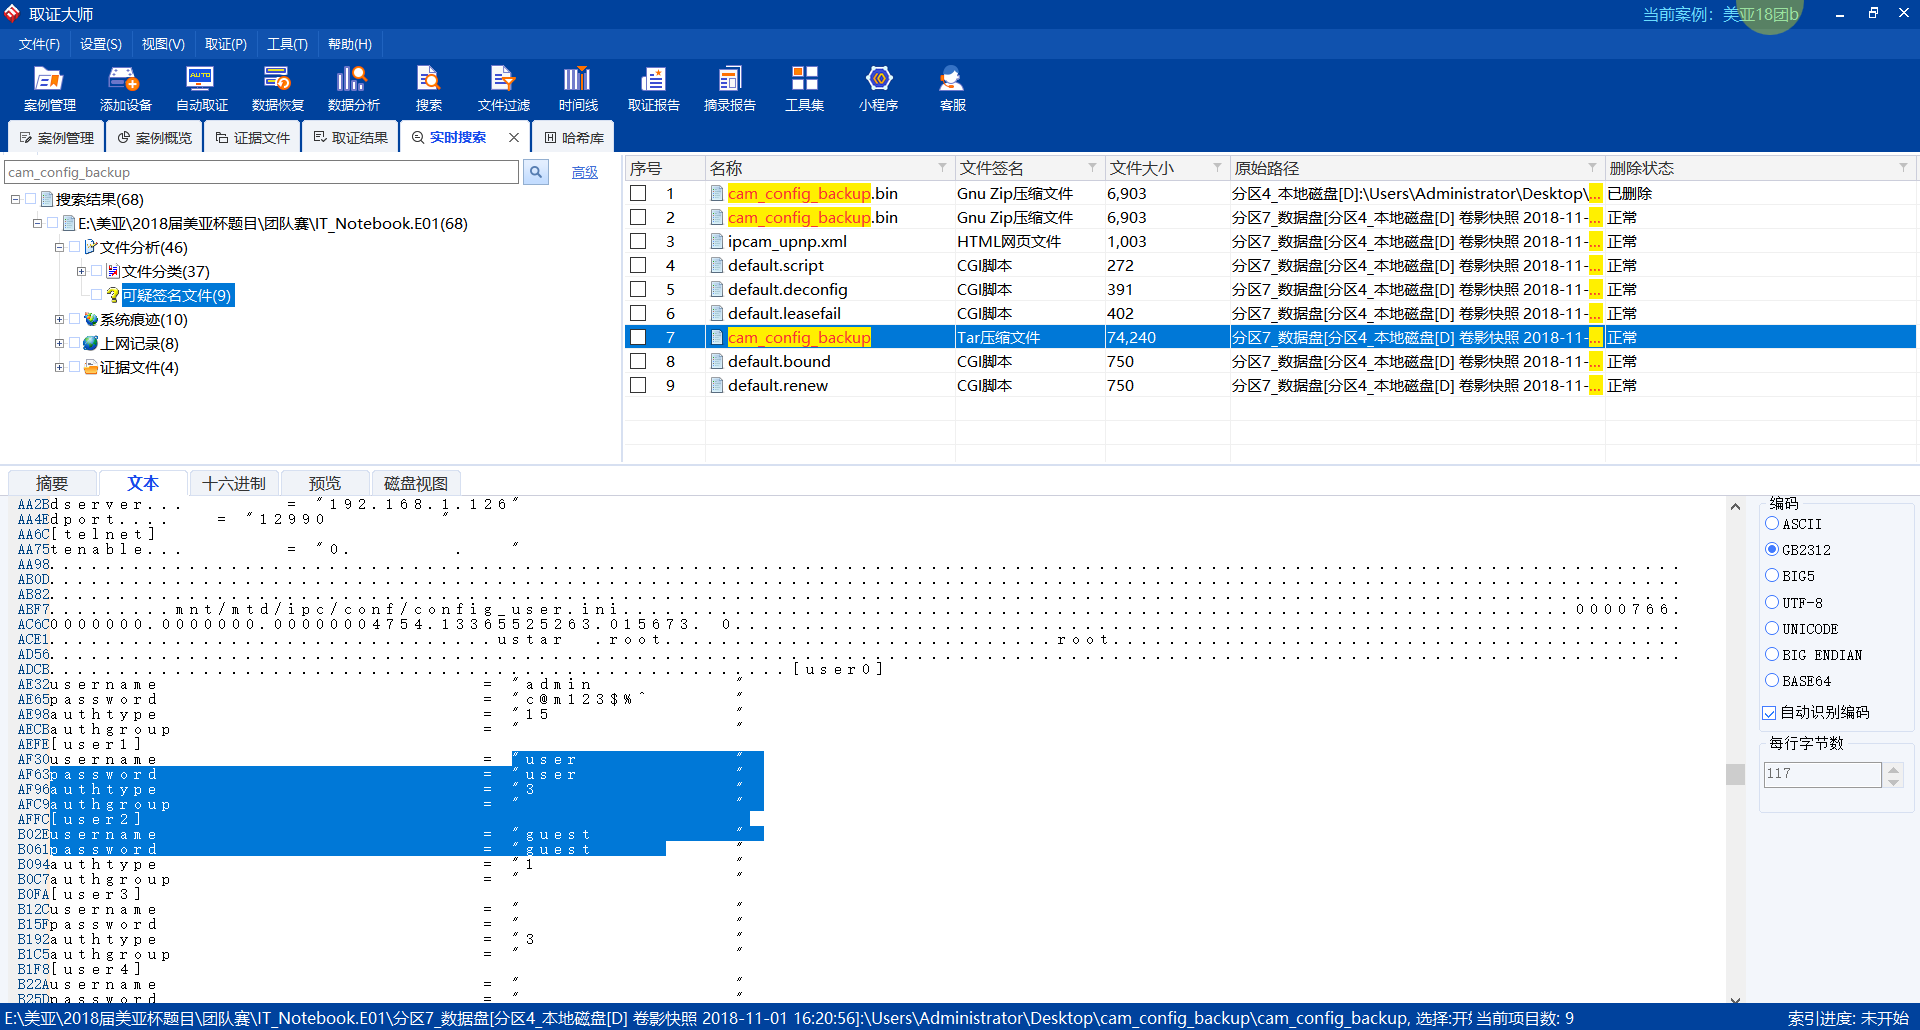This screenshot has width=1920, height=1030.
Task: Click filter icon on 名称 column header
Action: [x=942, y=167]
